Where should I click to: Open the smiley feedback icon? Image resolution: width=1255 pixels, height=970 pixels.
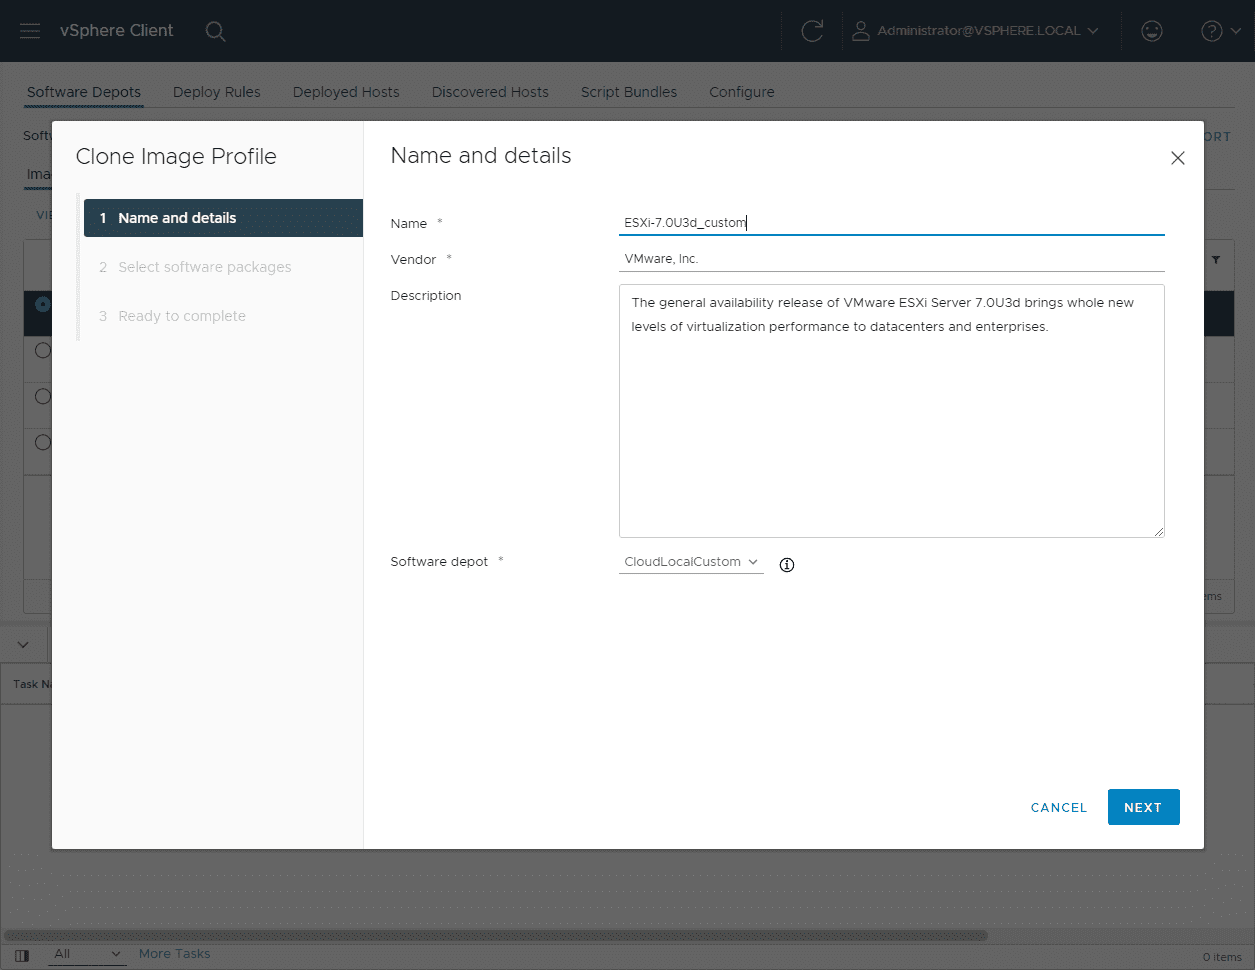coord(1152,31)
